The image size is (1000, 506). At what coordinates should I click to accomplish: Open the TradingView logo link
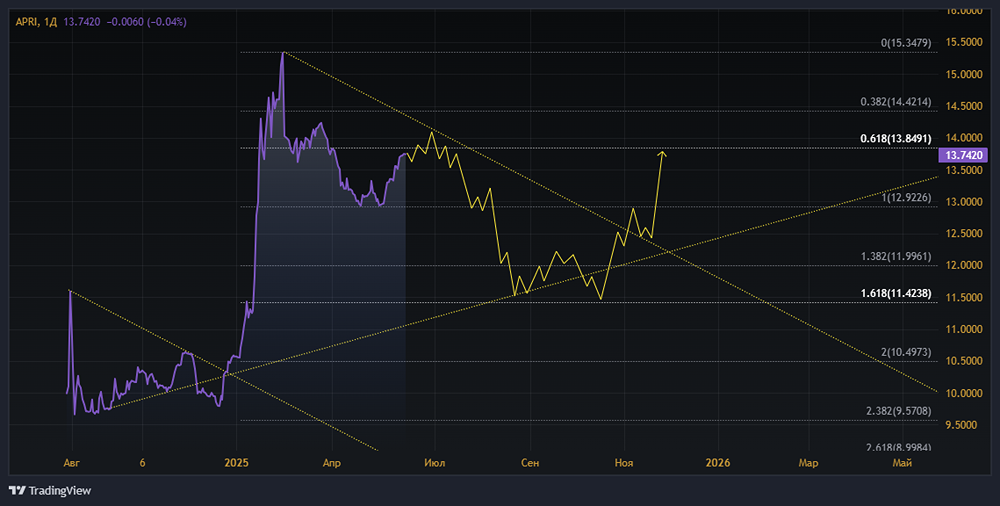pyautogui.click(x=50, y=491)
